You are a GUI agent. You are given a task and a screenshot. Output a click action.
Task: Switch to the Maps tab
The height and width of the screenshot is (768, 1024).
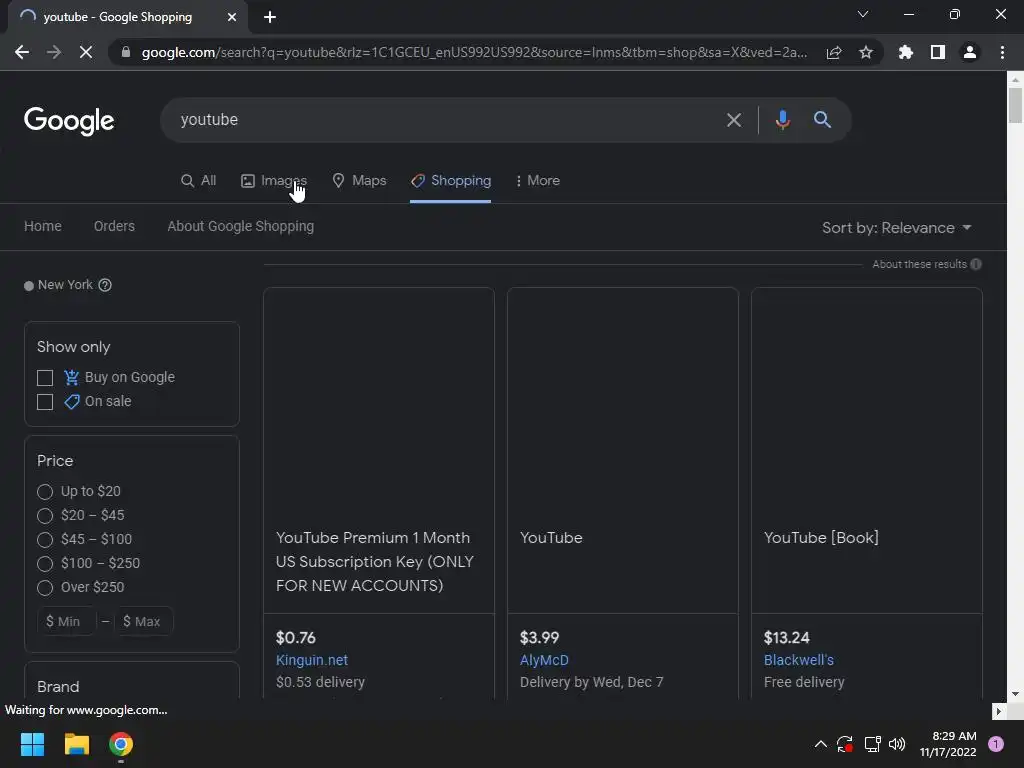[x=359, y=181]
